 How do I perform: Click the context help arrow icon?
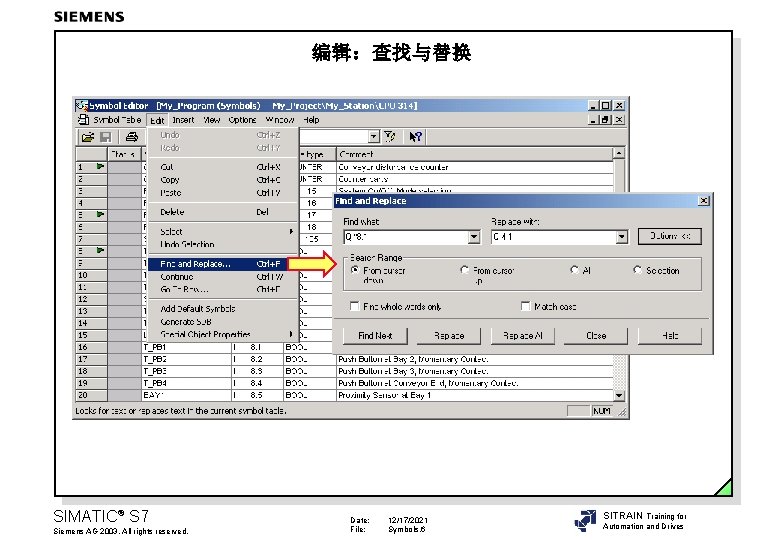[415, 136]
